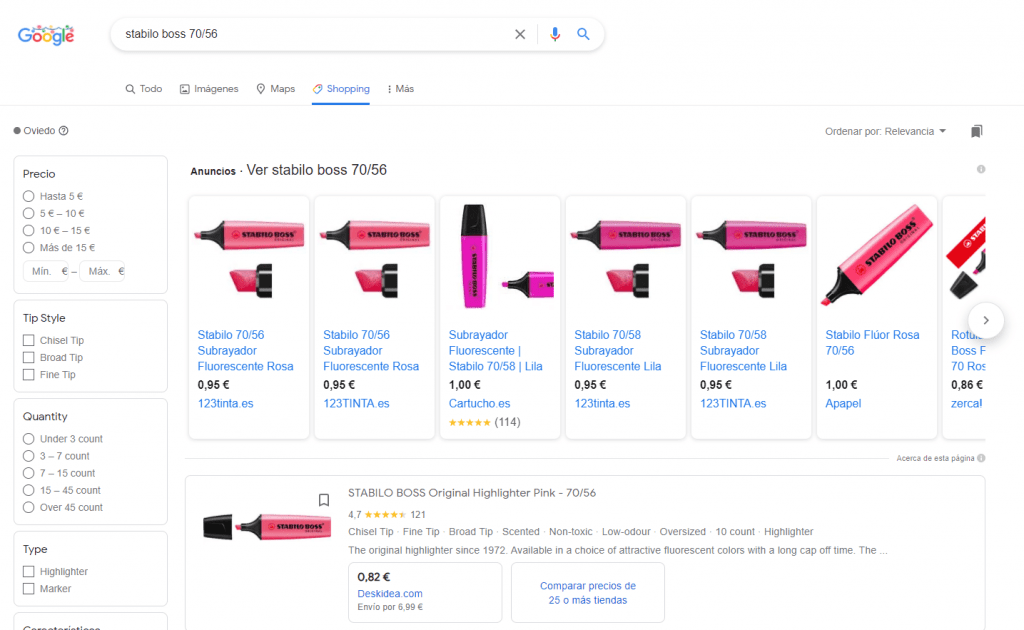Open the help icon next to Oviedo
The width and height of the screenshot is (1024, 630).
pyautogui.click(x=63, y=131)
